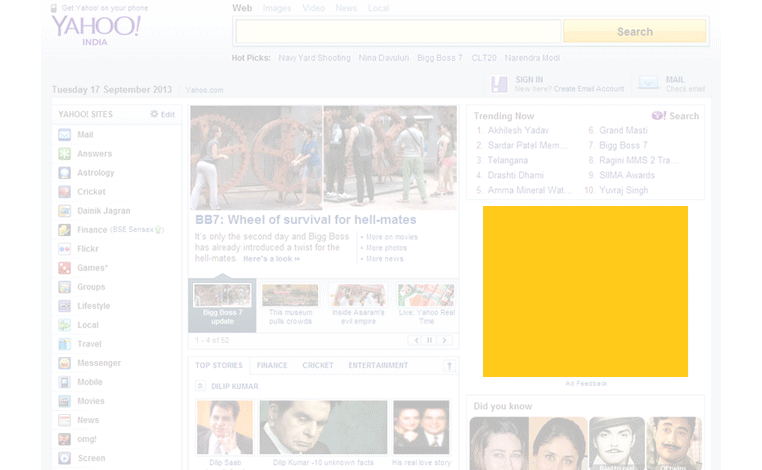Go to previous carousel stories
The image size is (762, 470).
(416, 340)
